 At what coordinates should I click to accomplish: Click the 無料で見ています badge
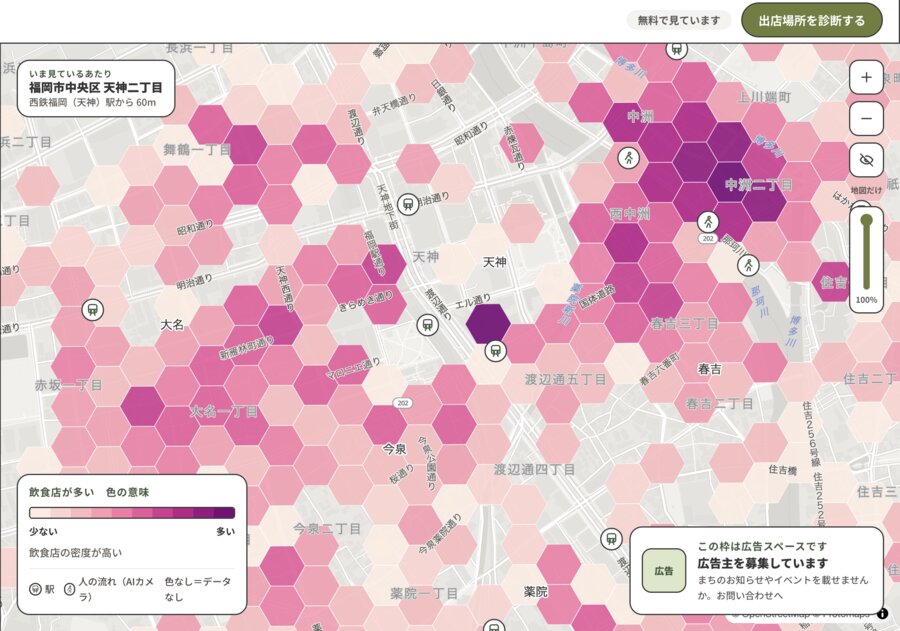[x=679, y=20]
